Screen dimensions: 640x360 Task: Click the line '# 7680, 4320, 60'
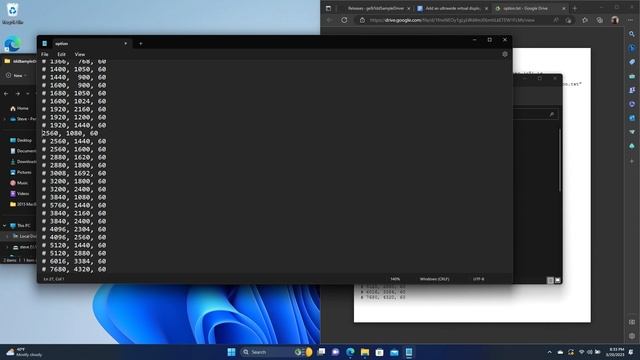74,269
